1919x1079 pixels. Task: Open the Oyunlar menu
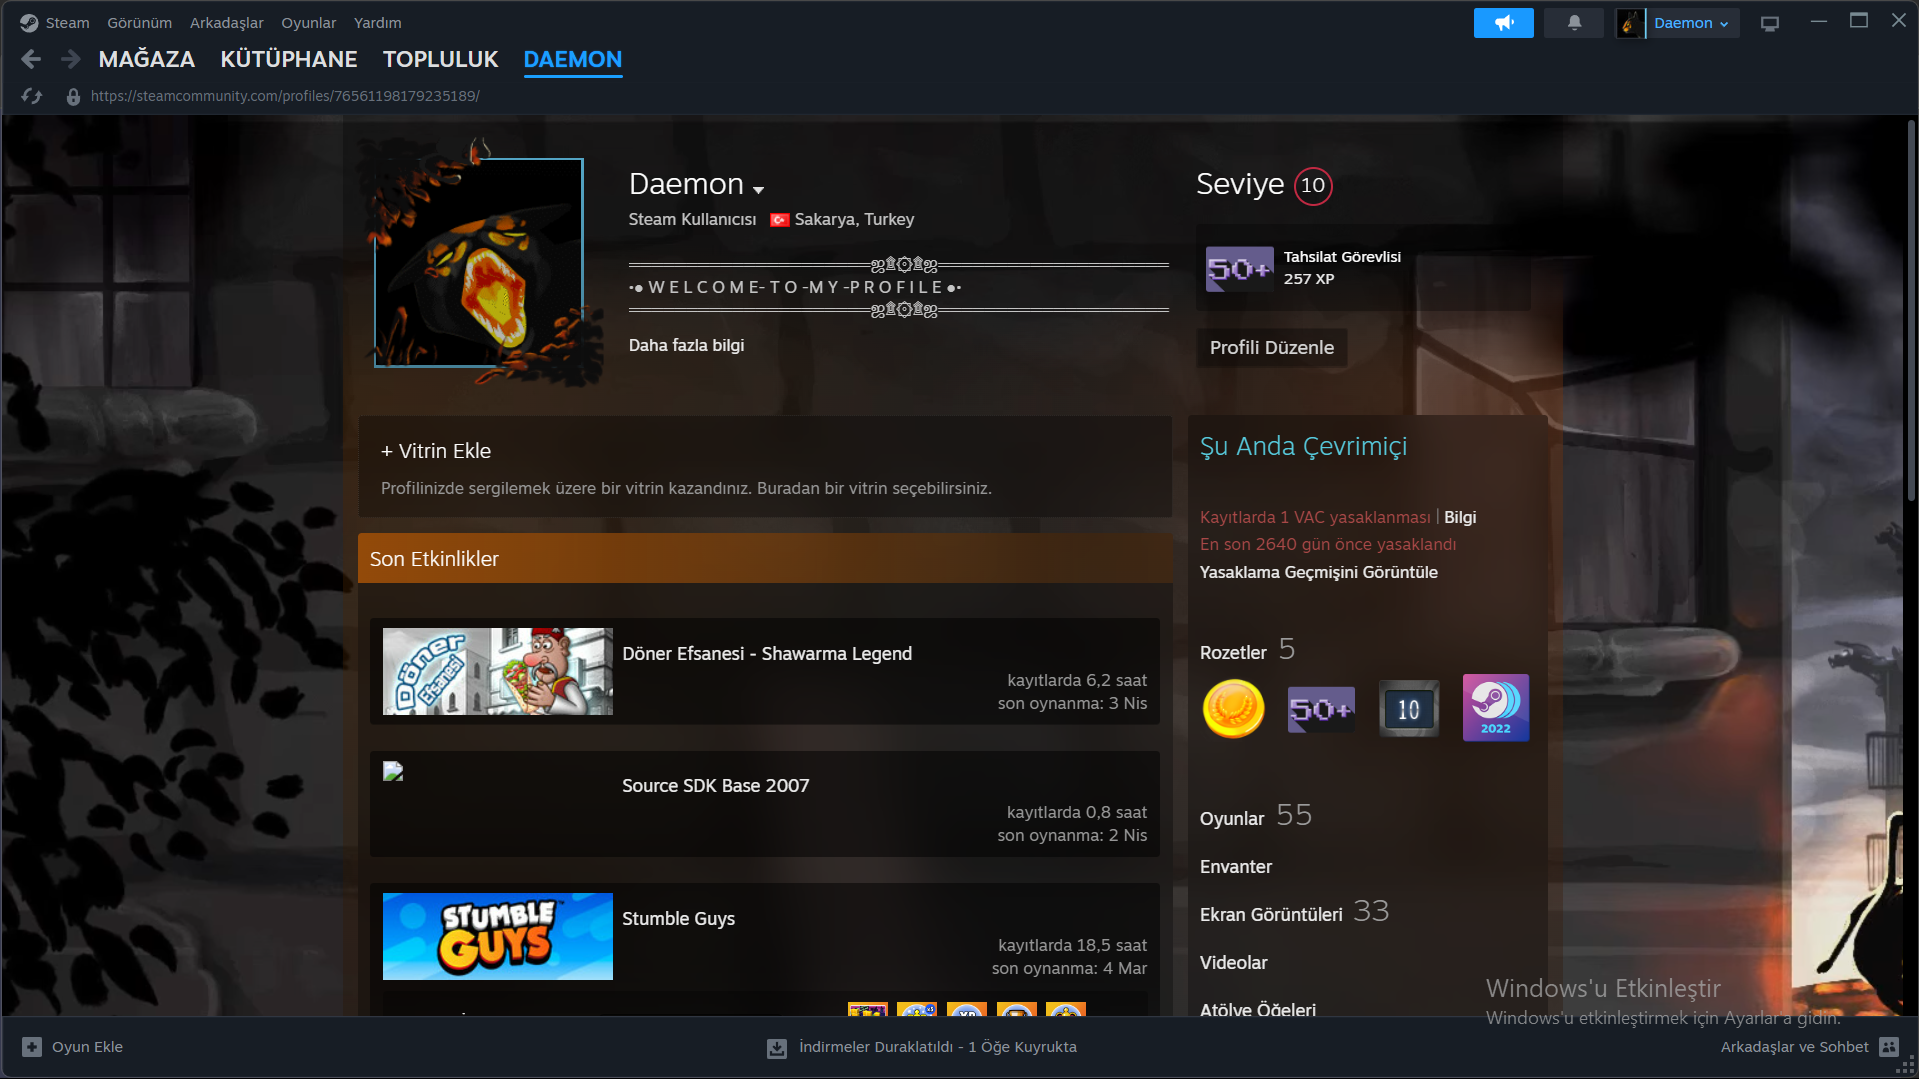pos(309,23)
